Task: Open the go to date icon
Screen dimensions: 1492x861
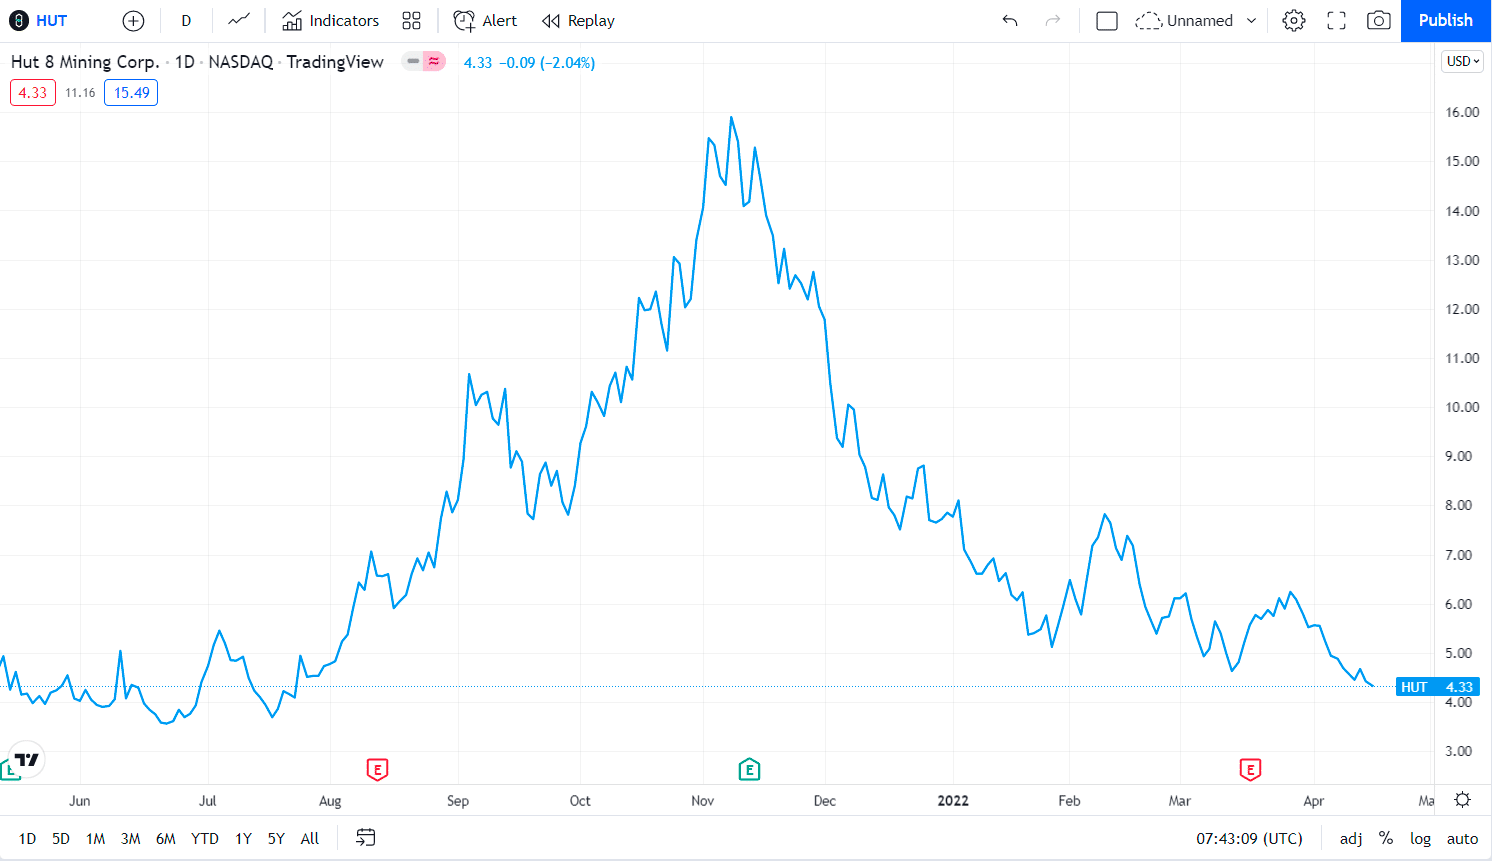Action: pyautogui.click(x=366, y=838)
